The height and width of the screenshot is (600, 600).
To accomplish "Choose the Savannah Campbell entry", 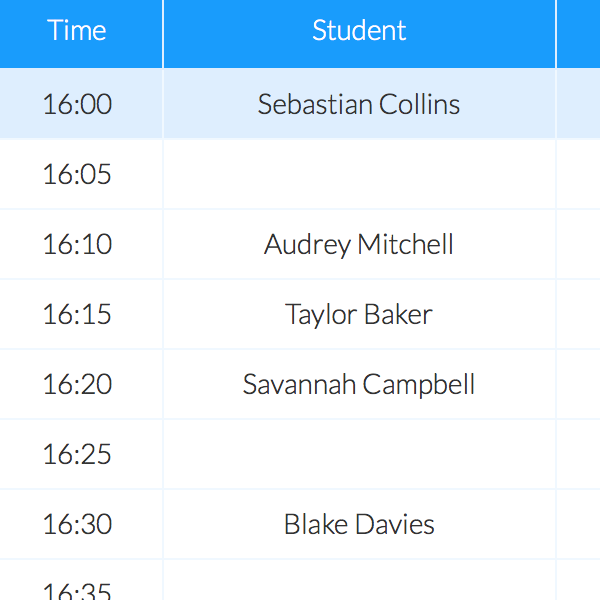I will pos(359,384).
